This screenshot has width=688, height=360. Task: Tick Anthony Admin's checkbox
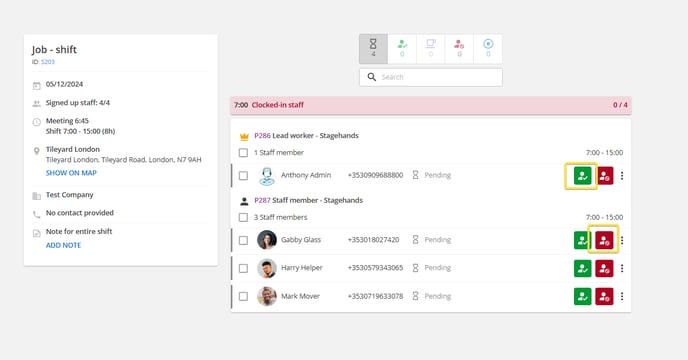[243, 176]
